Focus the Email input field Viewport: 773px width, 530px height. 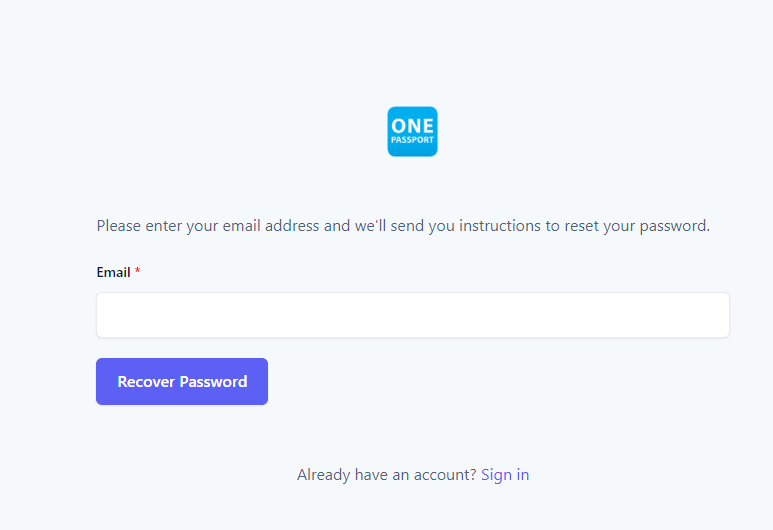(x=413, y=315)
